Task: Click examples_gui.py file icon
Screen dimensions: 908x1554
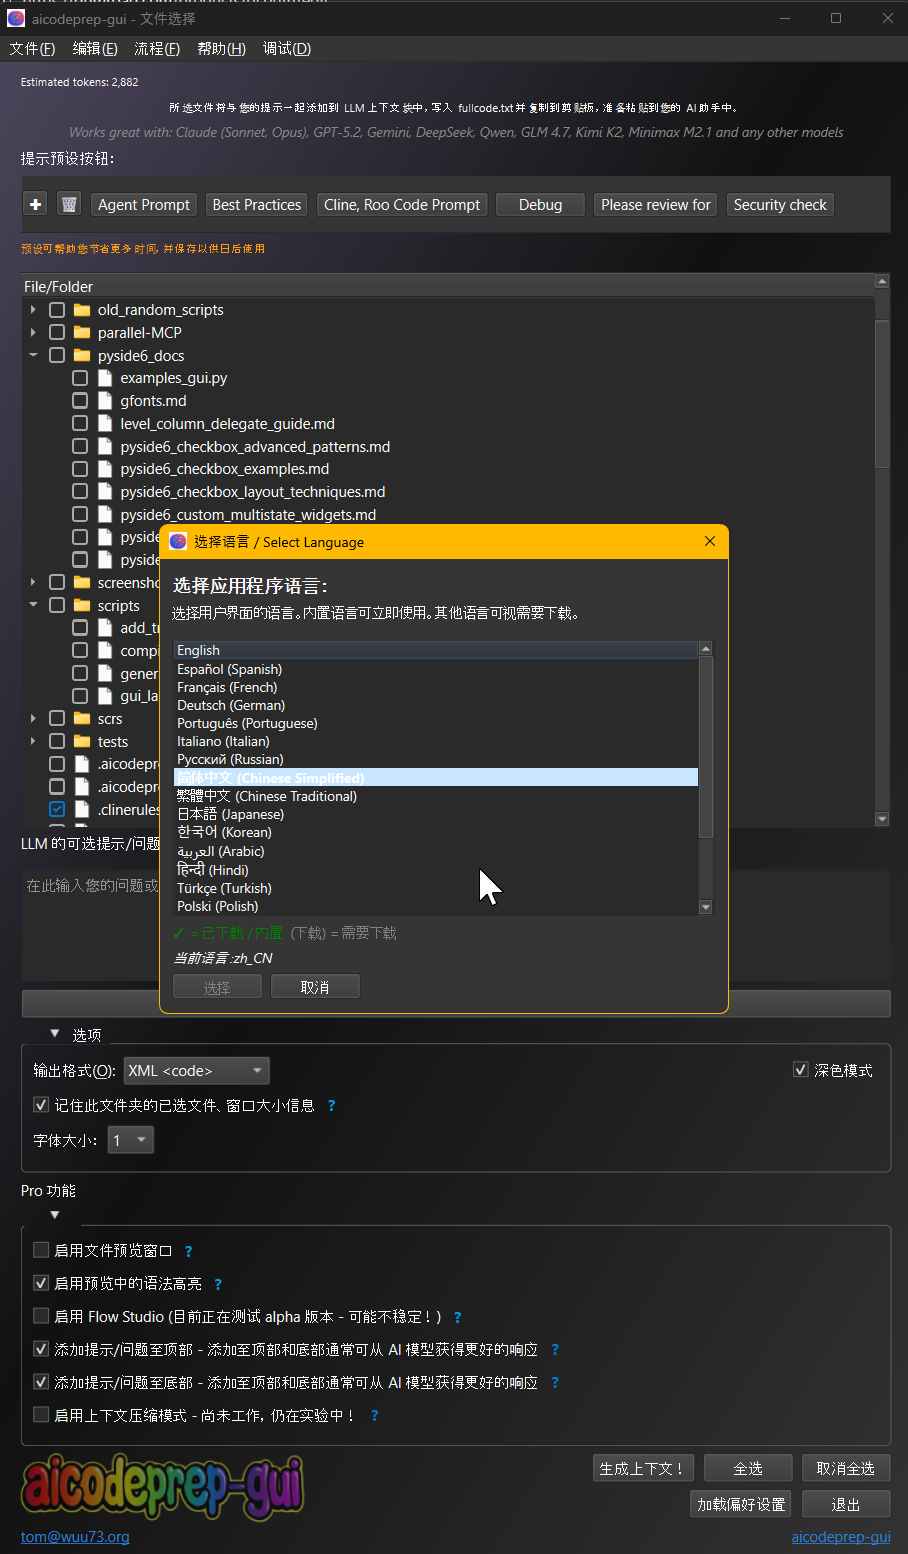Action: (x=105, y=378)
